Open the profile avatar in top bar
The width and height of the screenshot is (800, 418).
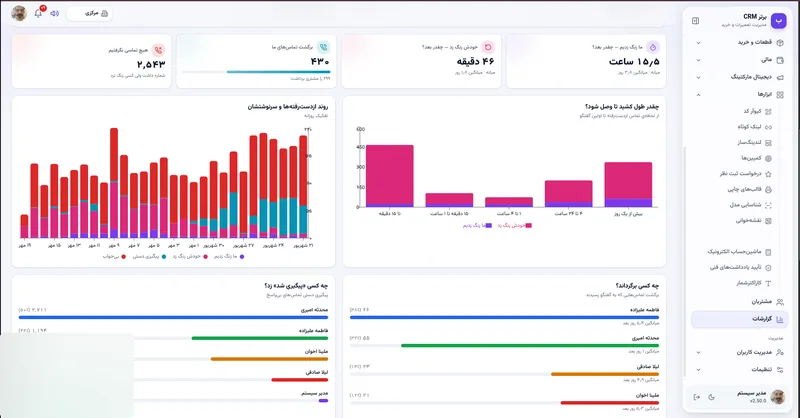pos(19,13)
